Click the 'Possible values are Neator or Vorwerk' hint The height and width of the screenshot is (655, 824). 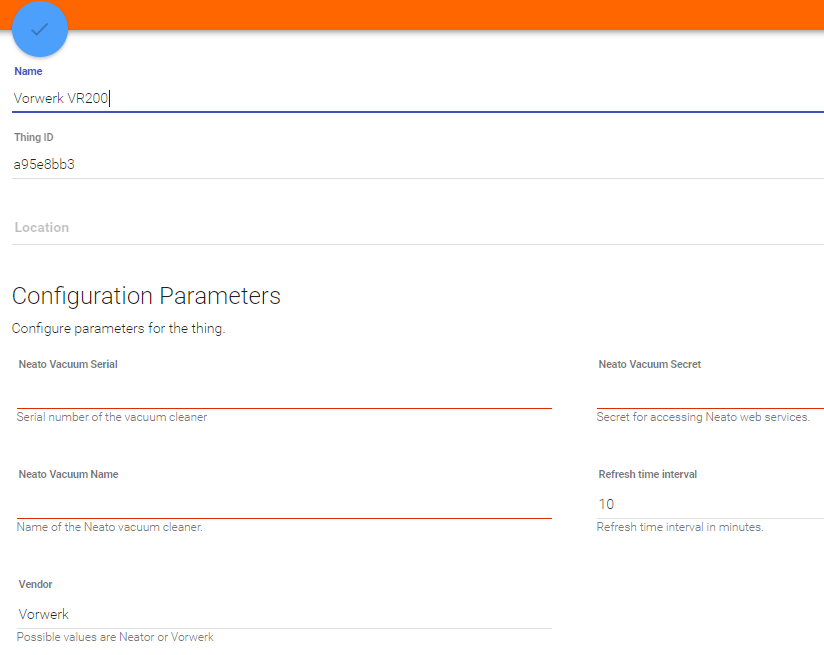115,637
